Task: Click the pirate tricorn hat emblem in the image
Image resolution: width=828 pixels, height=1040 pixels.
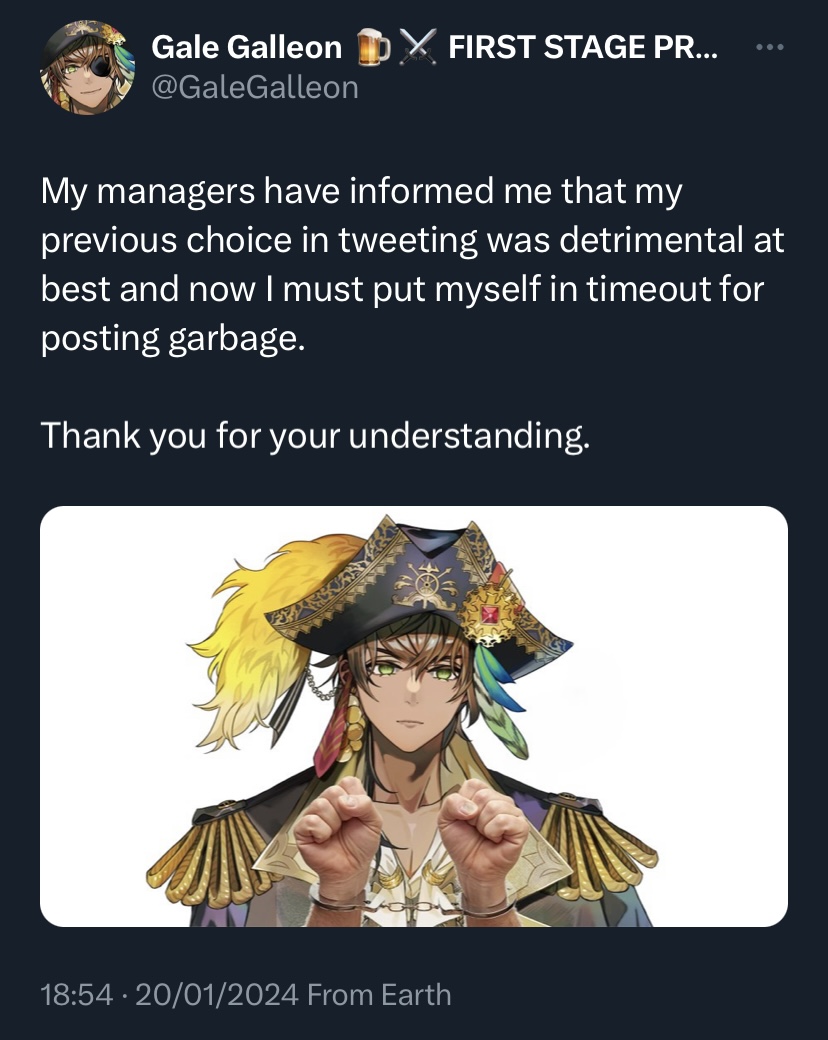Action: (x=425, y=582)
